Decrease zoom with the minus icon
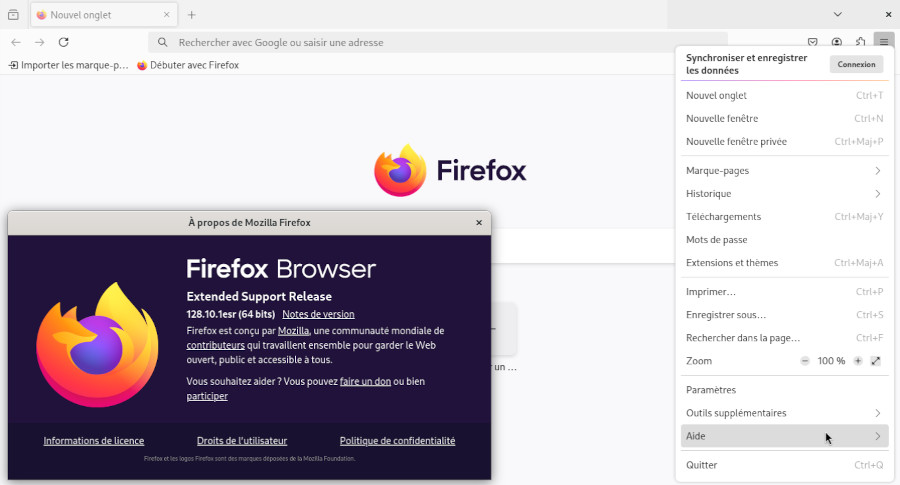The height and width of the screenshot is (485, 900). 805,361
